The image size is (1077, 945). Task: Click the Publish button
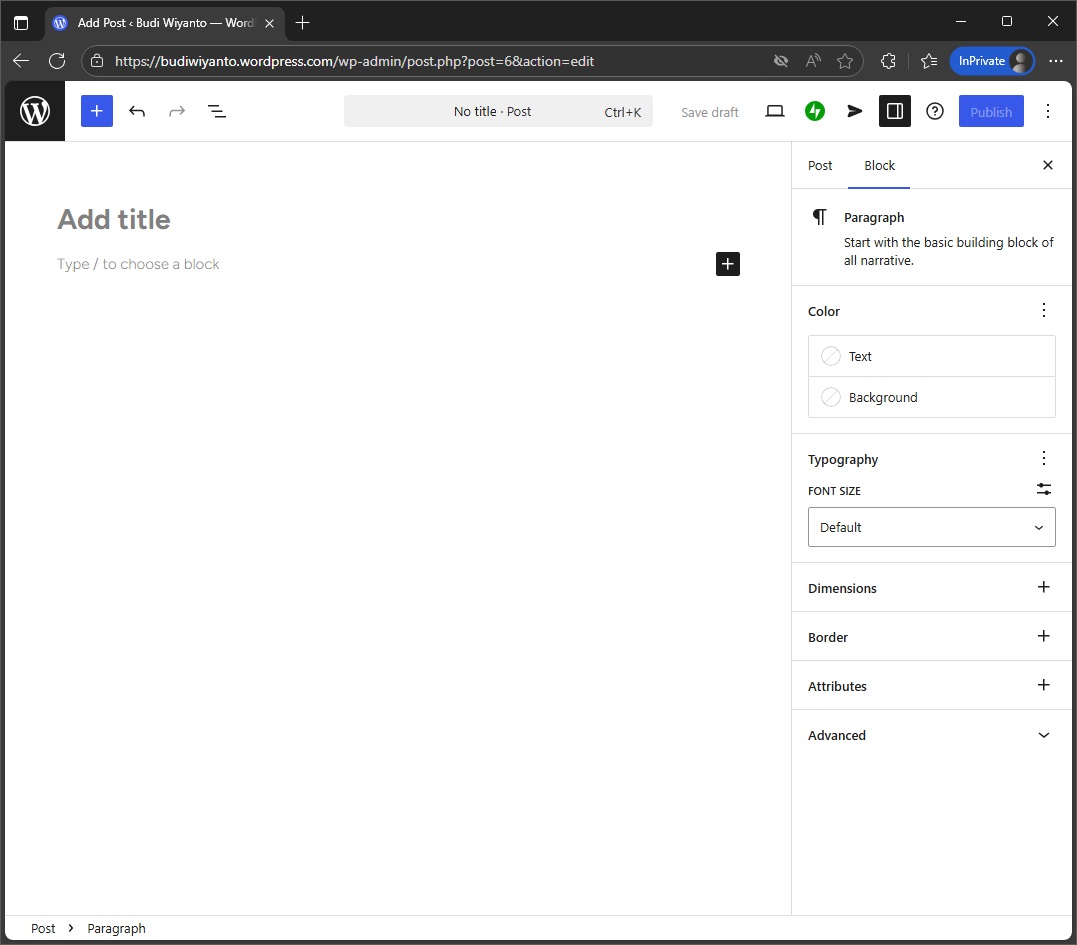point(991,111)
